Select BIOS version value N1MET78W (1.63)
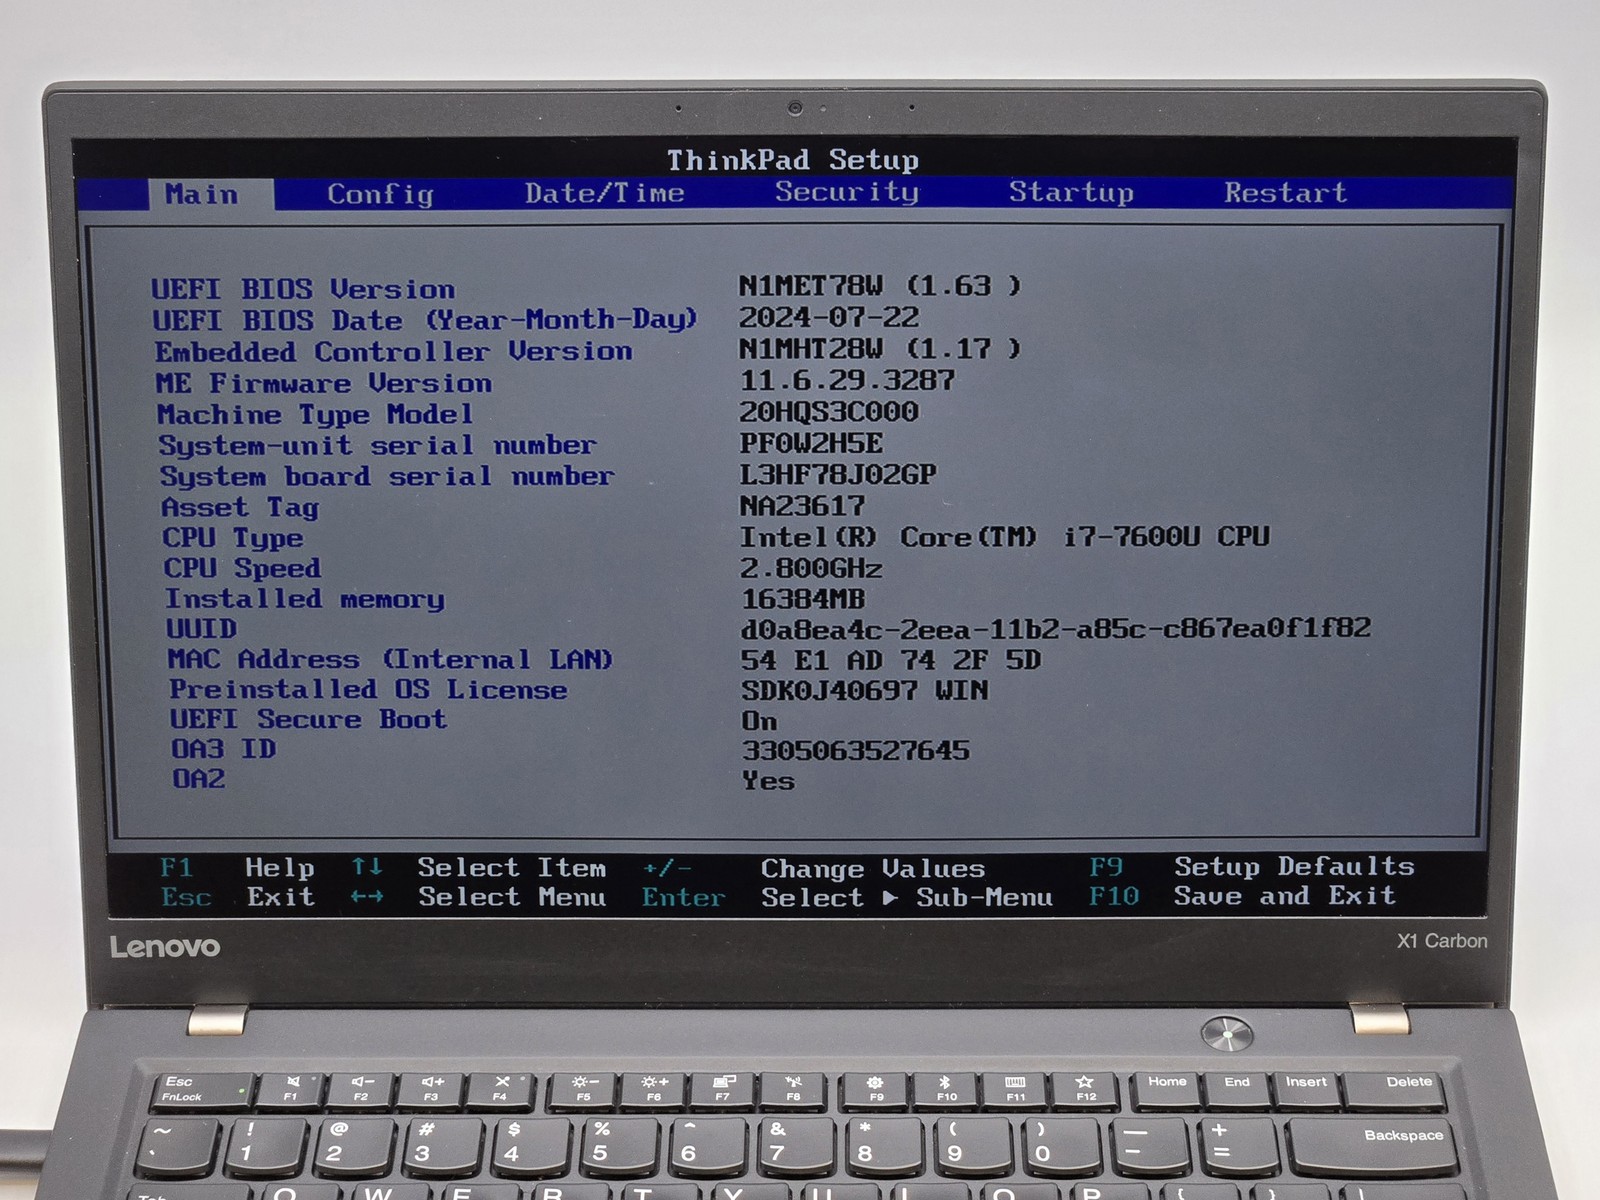 coord(880,286)
